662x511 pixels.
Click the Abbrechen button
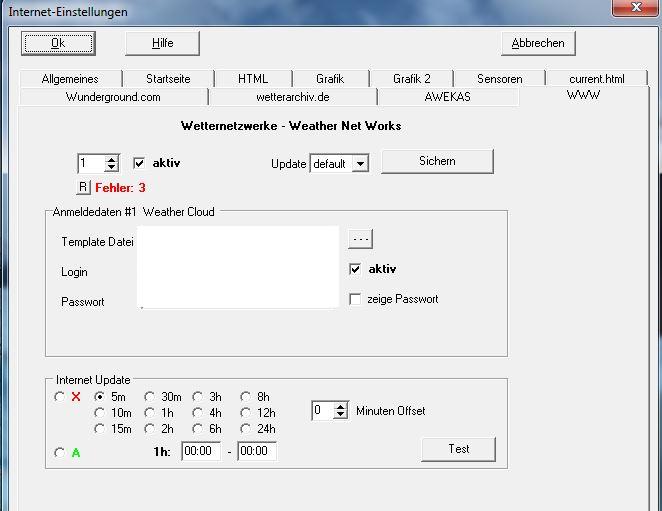pos(538,43)
